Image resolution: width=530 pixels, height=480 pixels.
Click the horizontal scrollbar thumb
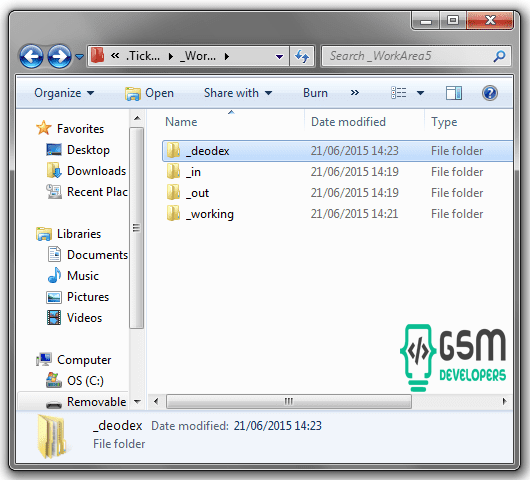pos(289,401)
